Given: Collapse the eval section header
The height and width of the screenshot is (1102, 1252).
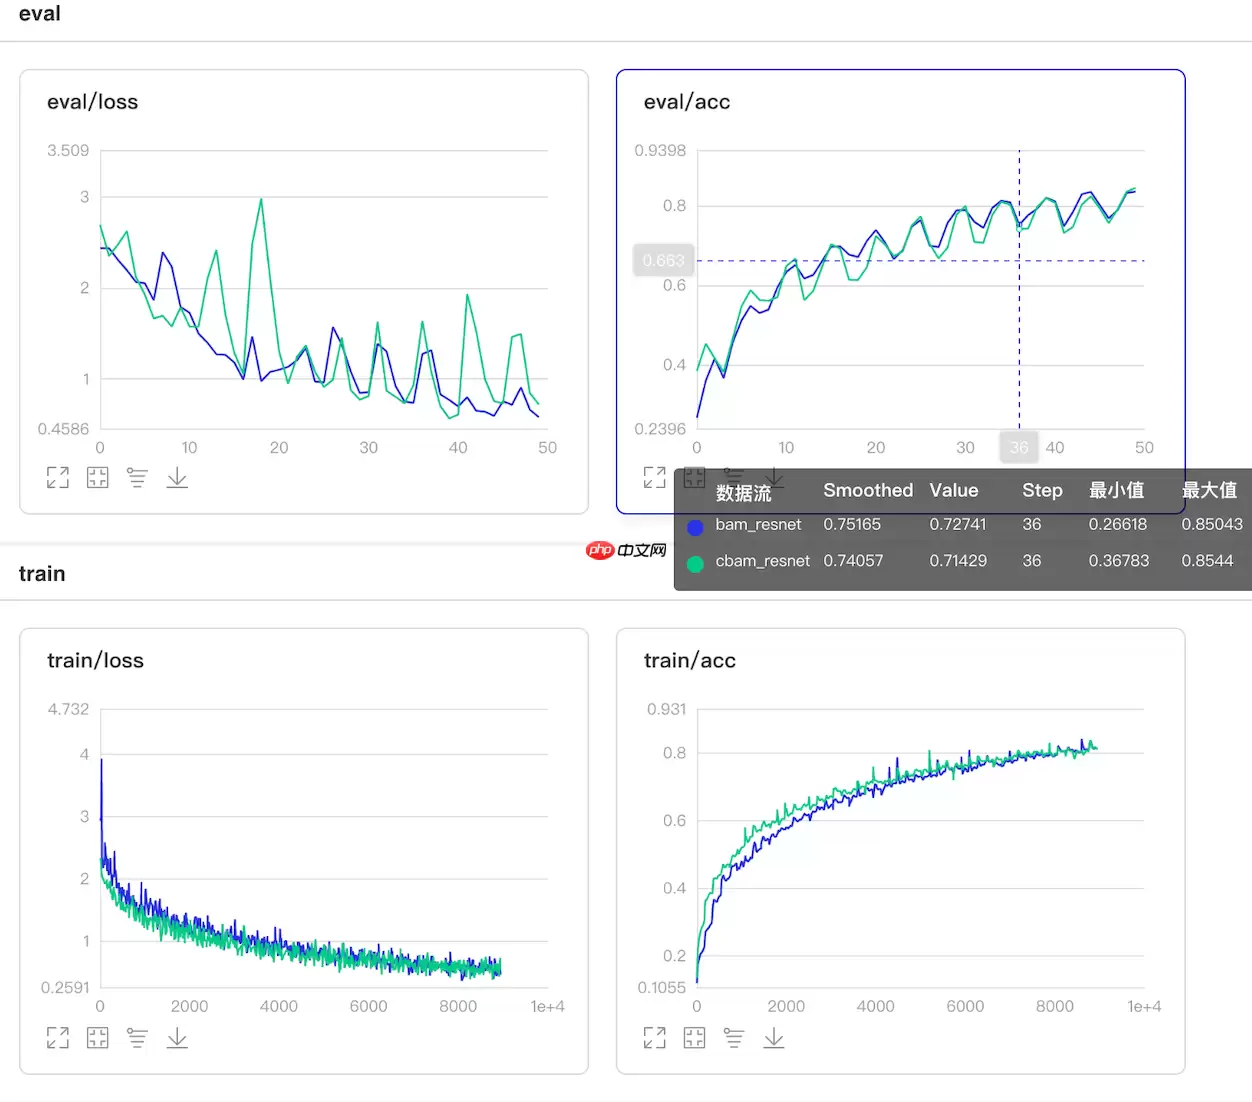Looking at the screenshot, I should click(x=40, y=14).
